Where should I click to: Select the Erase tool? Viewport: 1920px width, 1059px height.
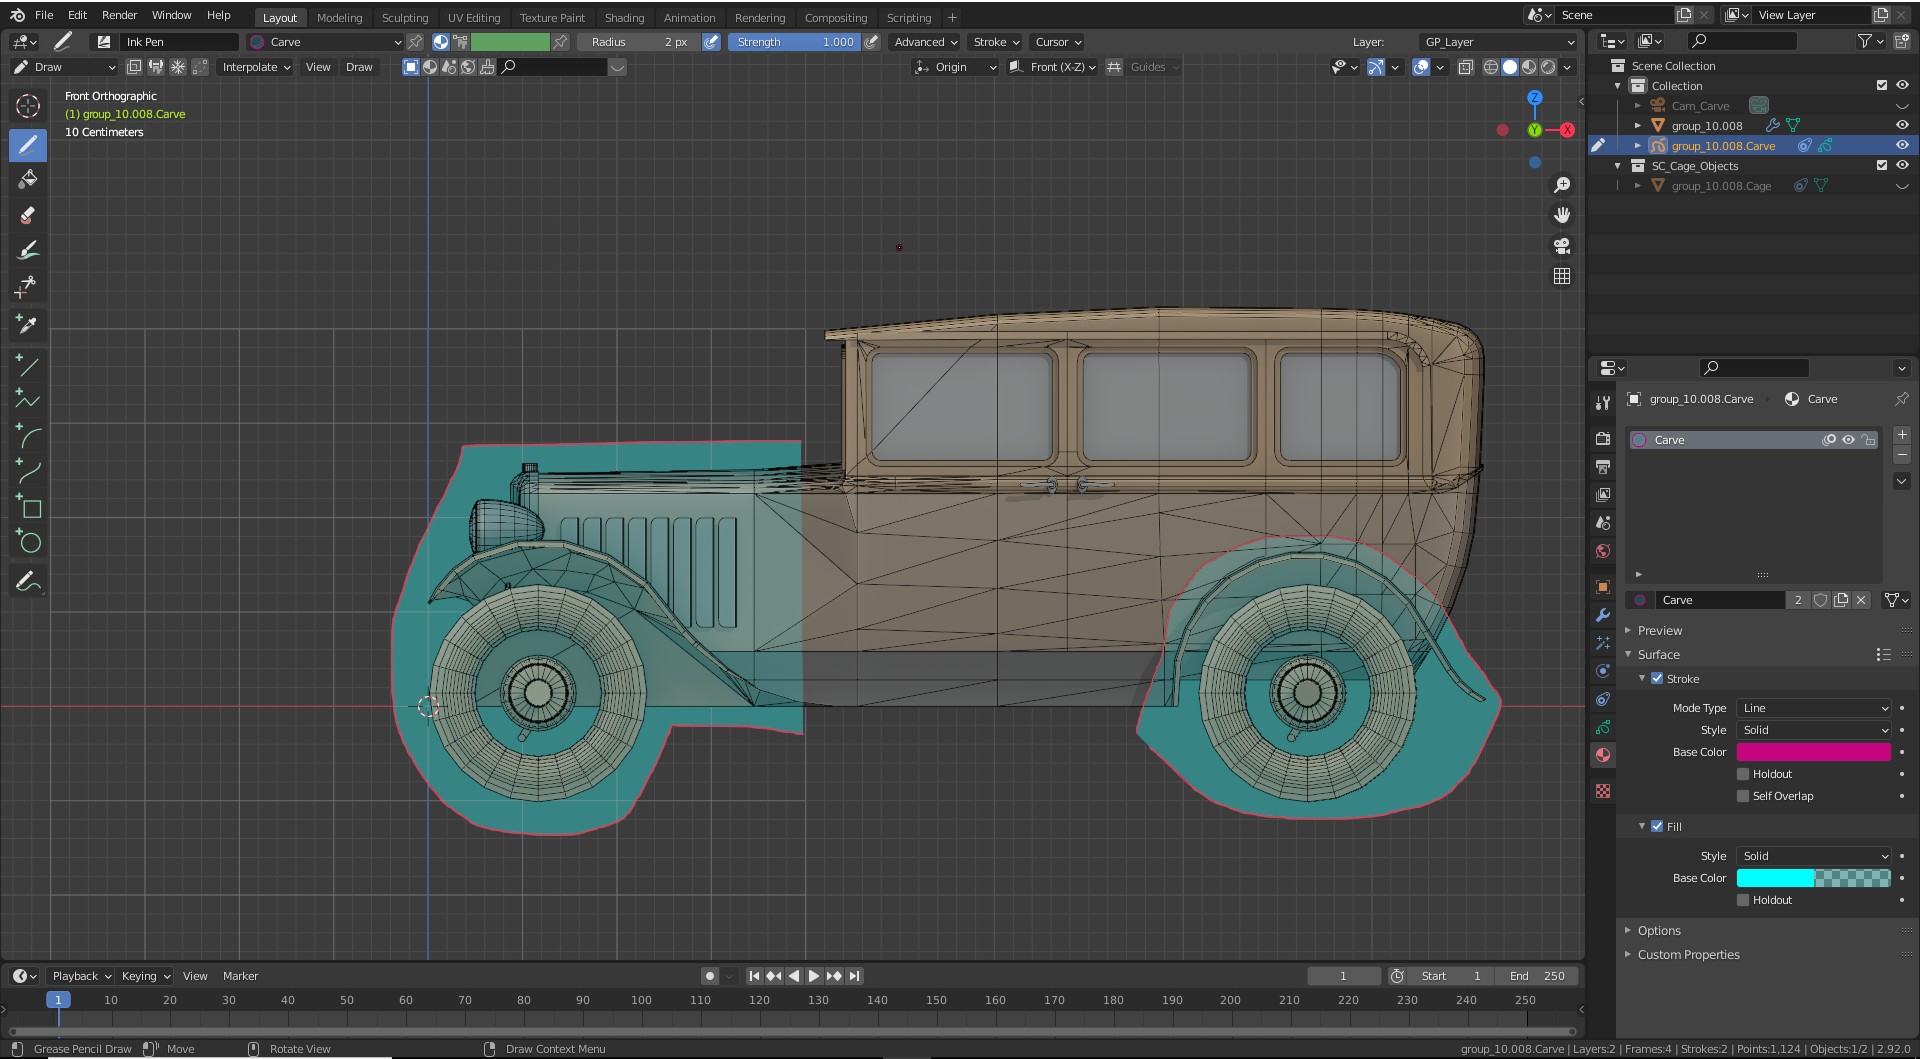coord(28,215)
